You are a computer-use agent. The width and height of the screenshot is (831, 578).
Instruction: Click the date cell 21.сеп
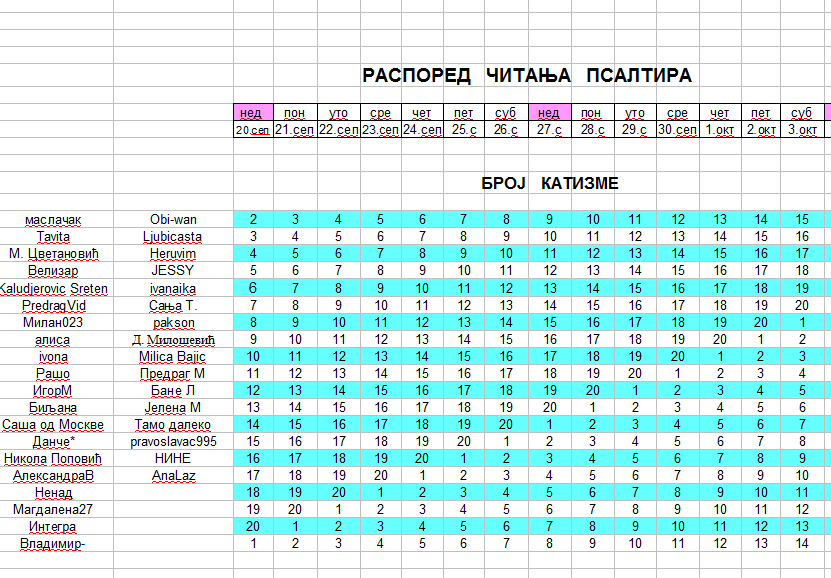295,129
